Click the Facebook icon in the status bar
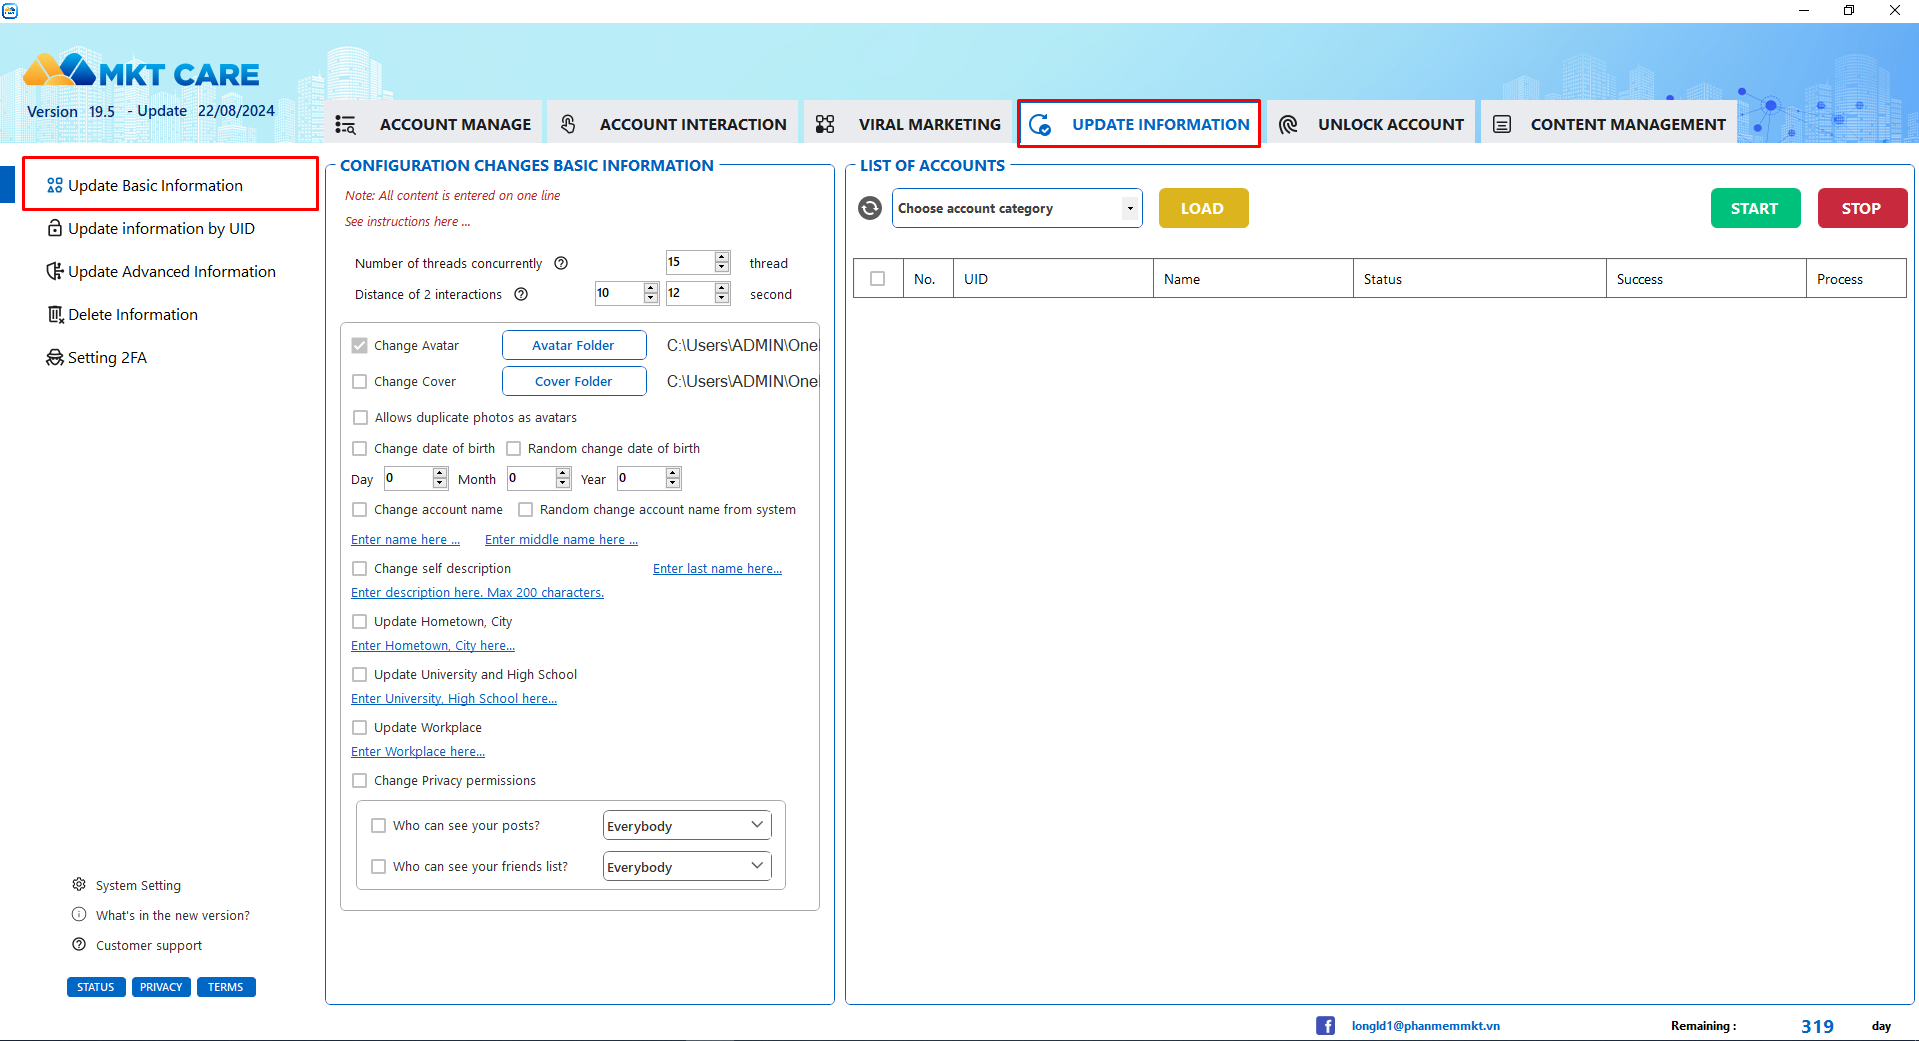This screenshot has height=1041, width=1919. pos(1325,1025)
